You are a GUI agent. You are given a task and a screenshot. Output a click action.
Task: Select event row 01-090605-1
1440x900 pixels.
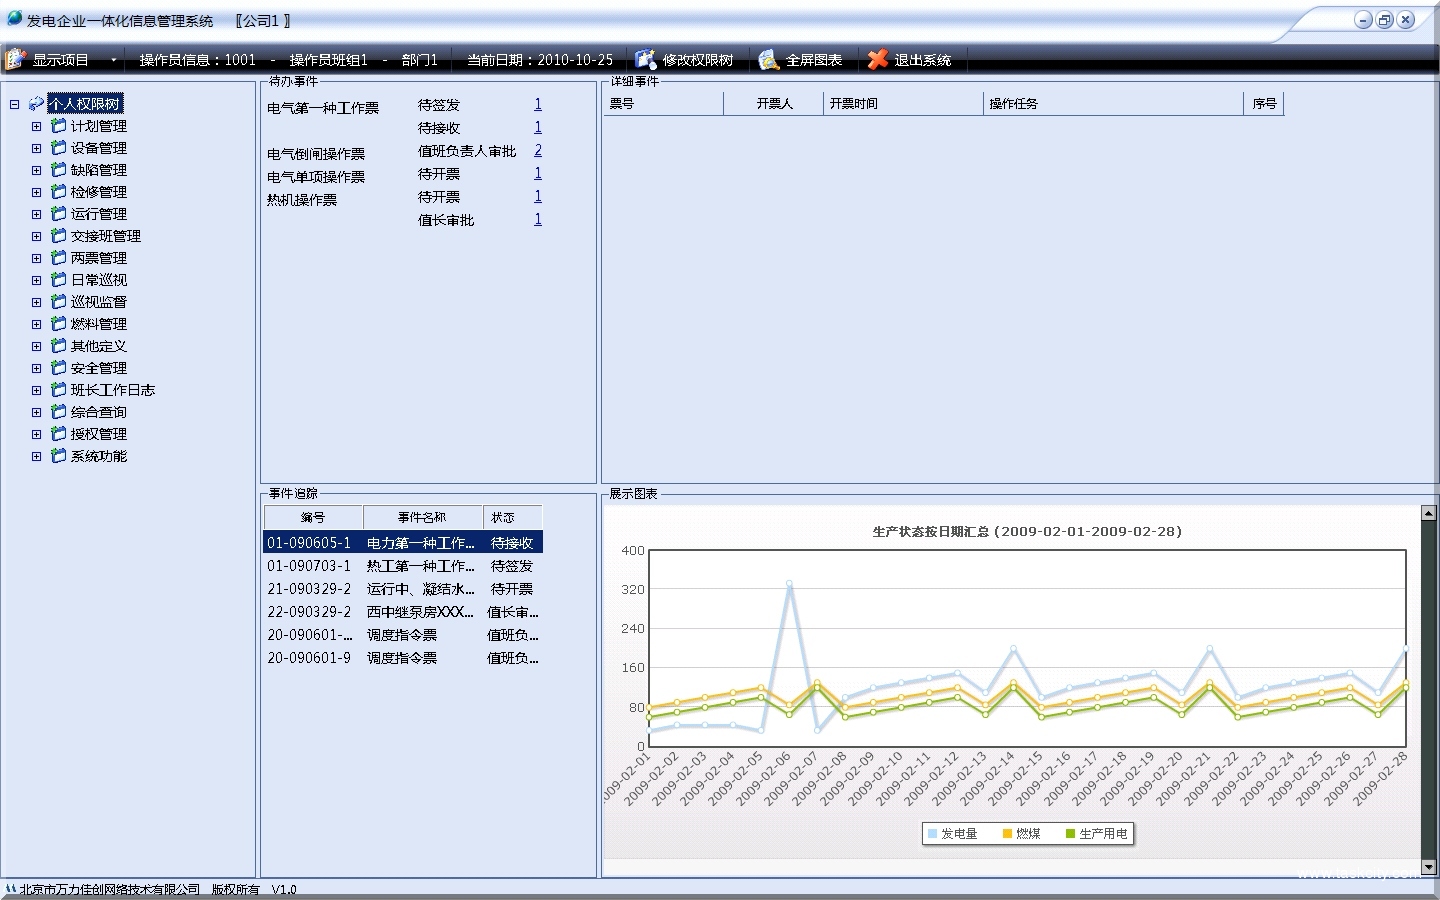tap(403, 542)
